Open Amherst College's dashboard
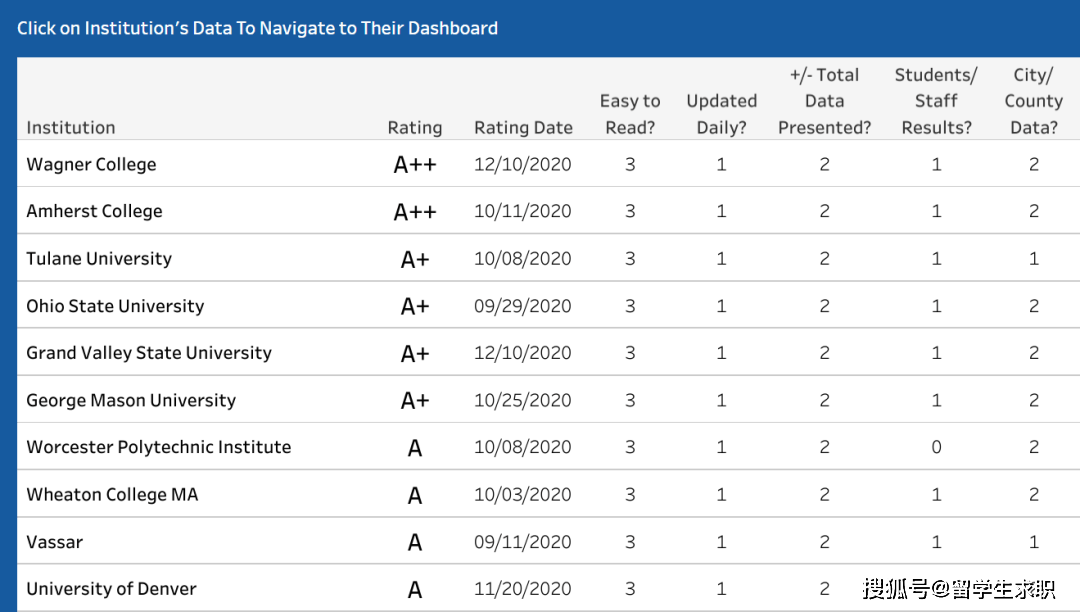Viewport: 1080px width, 612px height. (x=94, y=211)
